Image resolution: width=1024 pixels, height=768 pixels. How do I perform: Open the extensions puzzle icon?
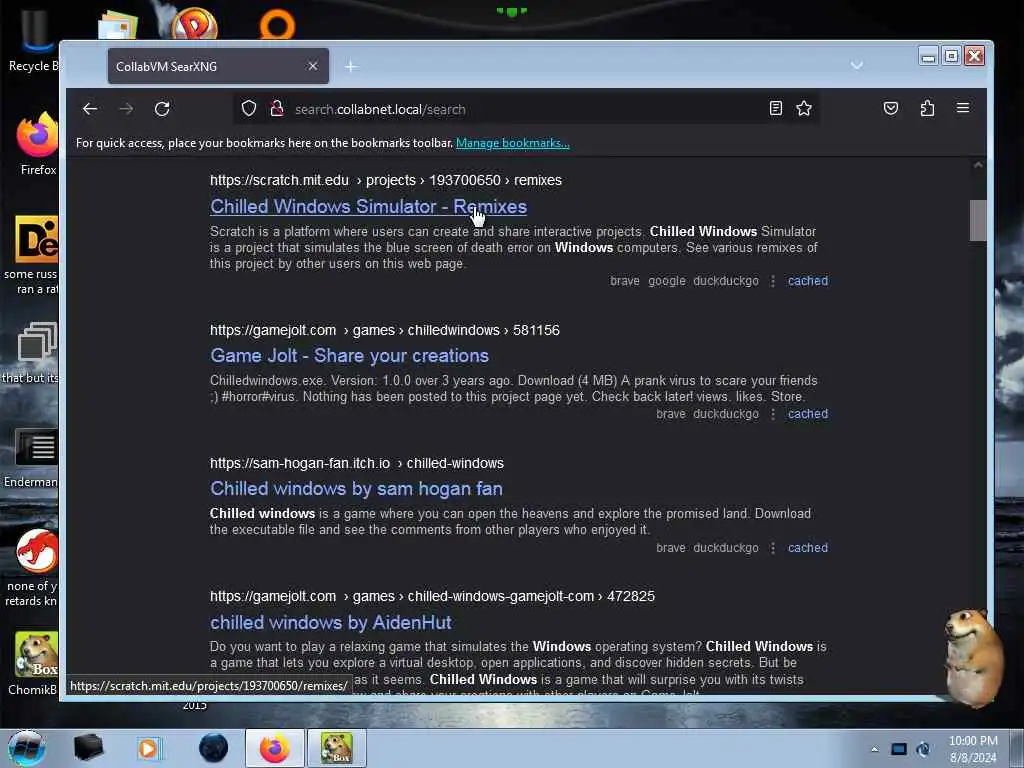927,108
